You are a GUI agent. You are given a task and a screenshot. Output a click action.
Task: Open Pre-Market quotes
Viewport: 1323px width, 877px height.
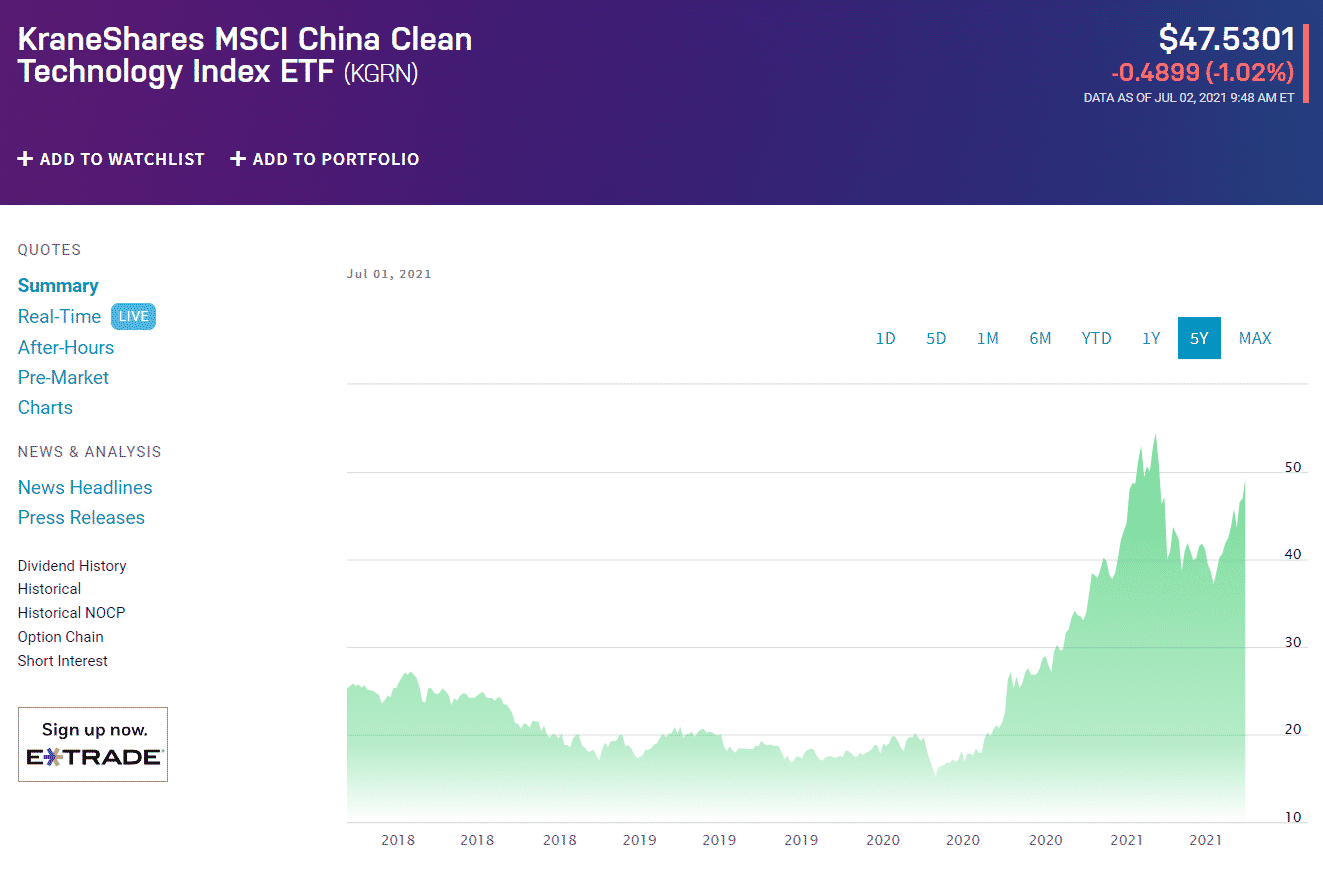click(x=63, y=378)
